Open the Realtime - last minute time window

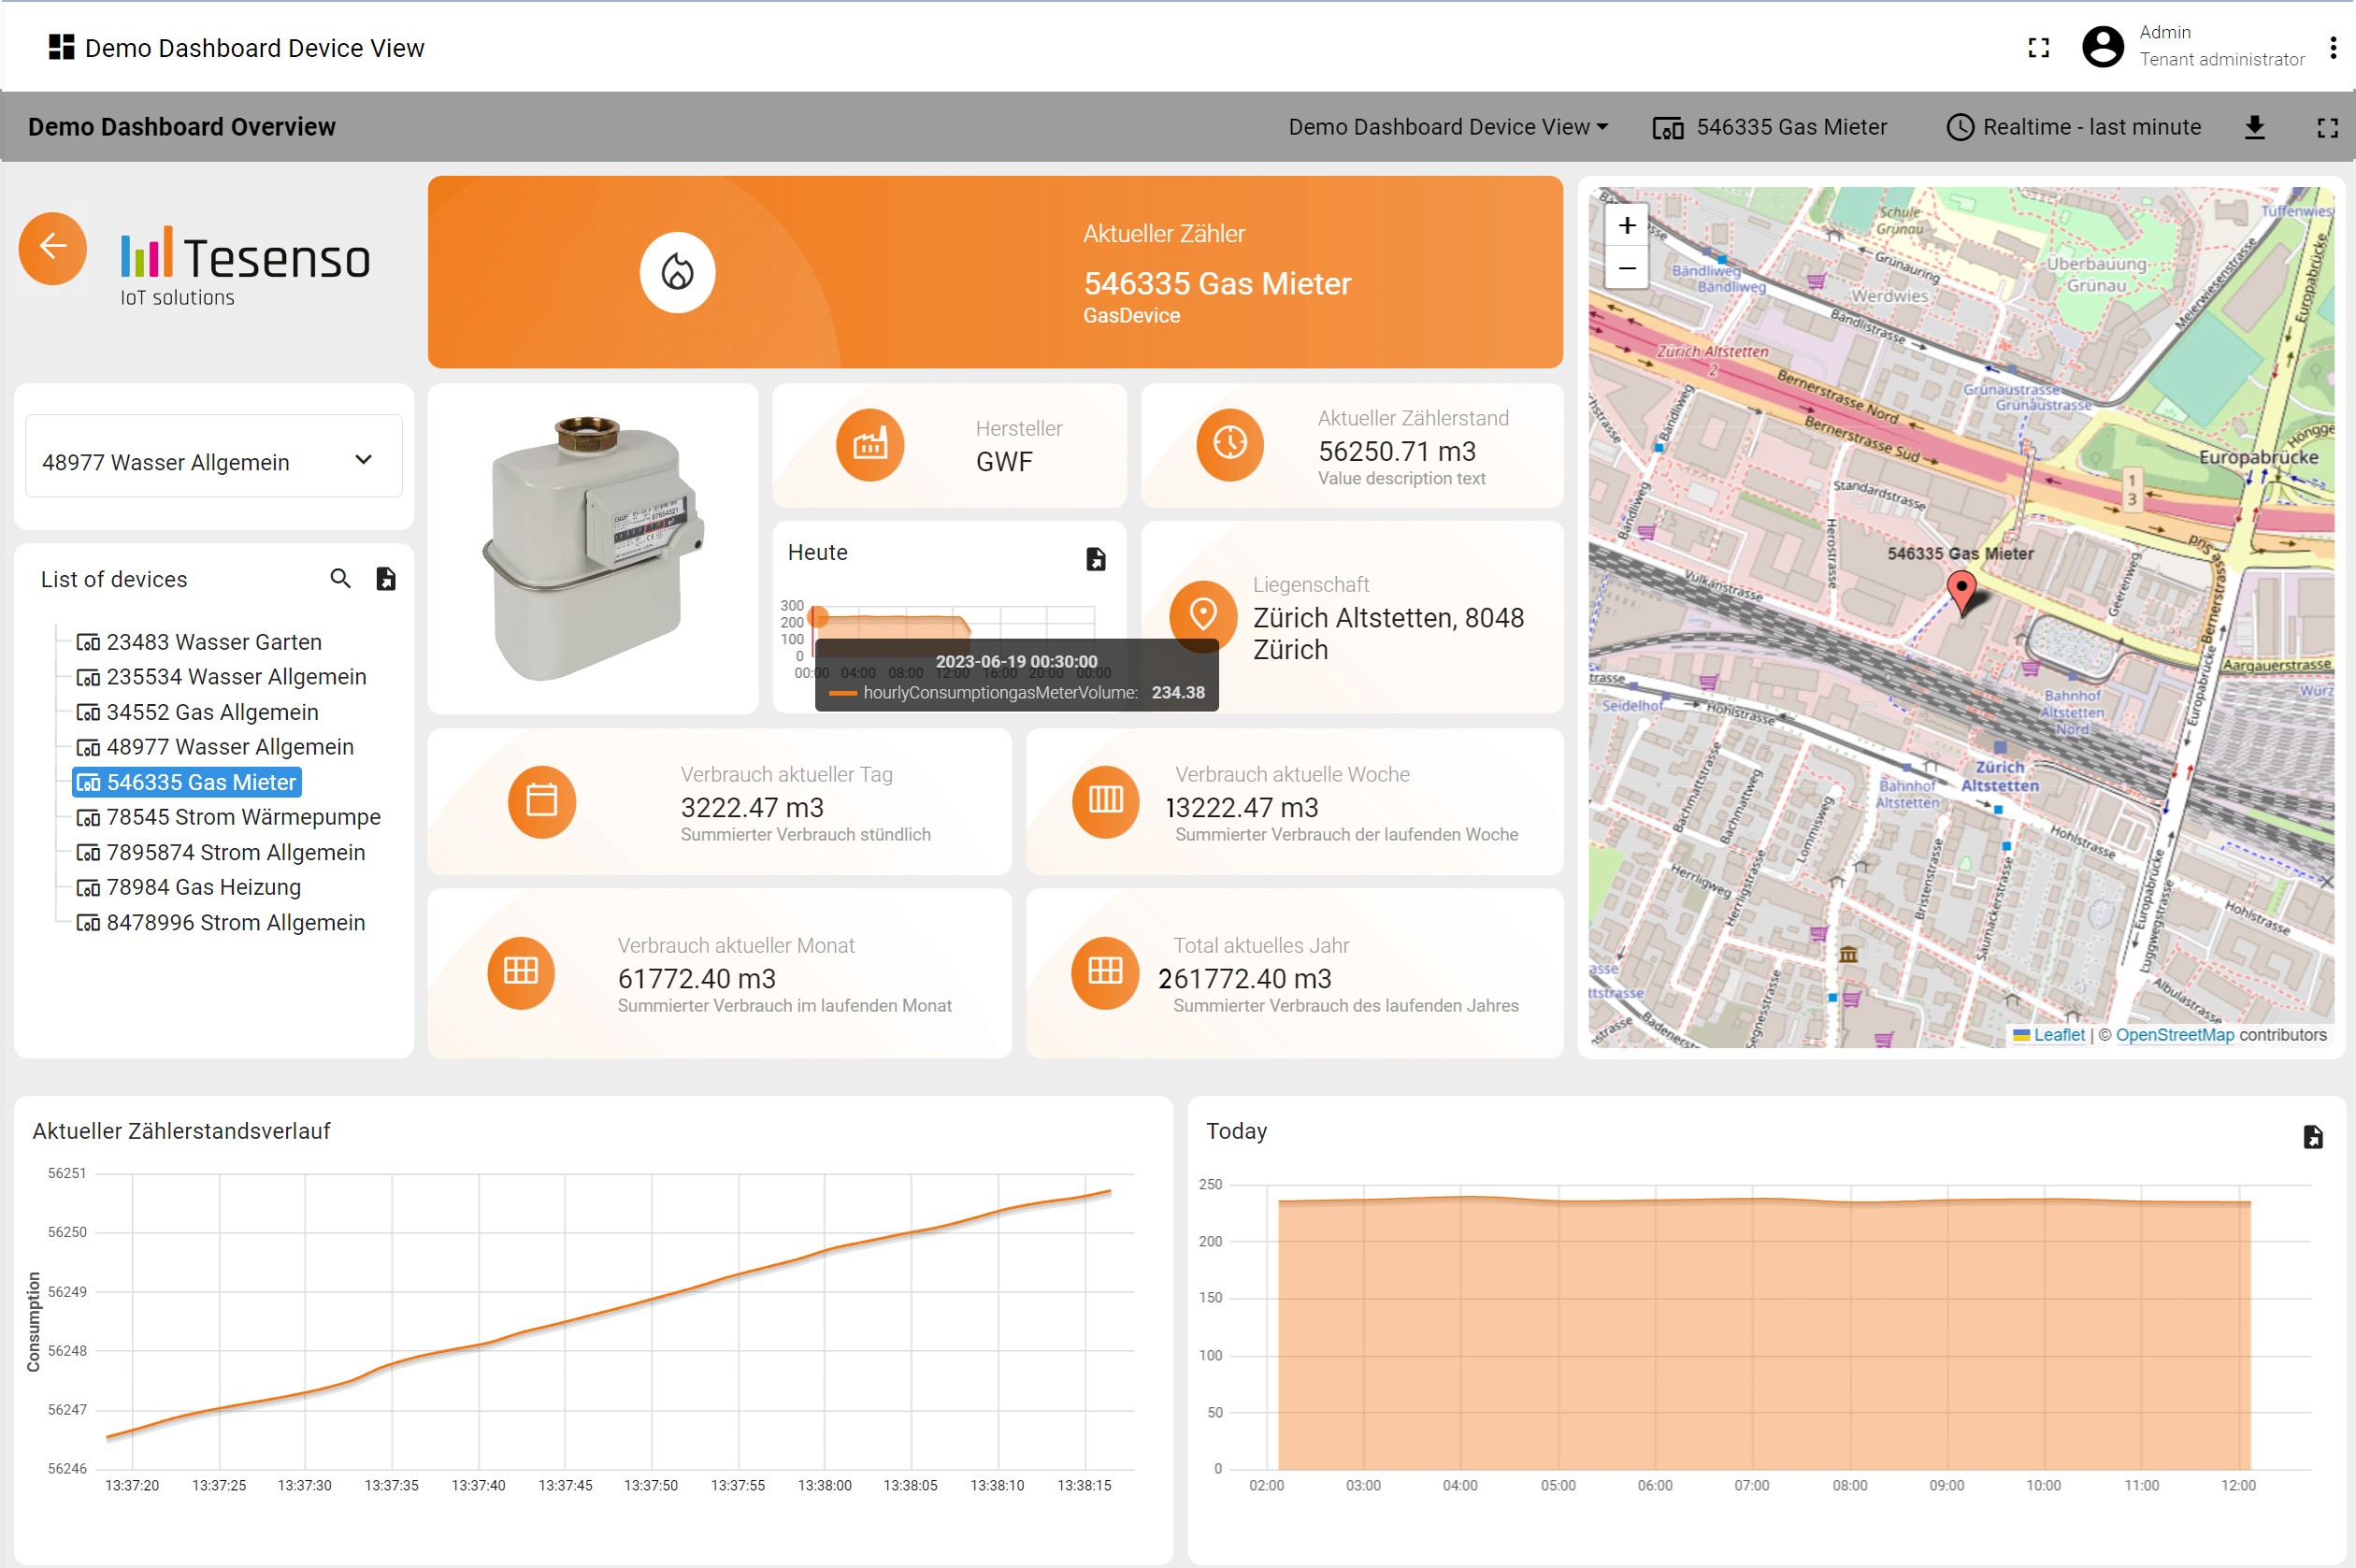click(x=2074, y=127)
